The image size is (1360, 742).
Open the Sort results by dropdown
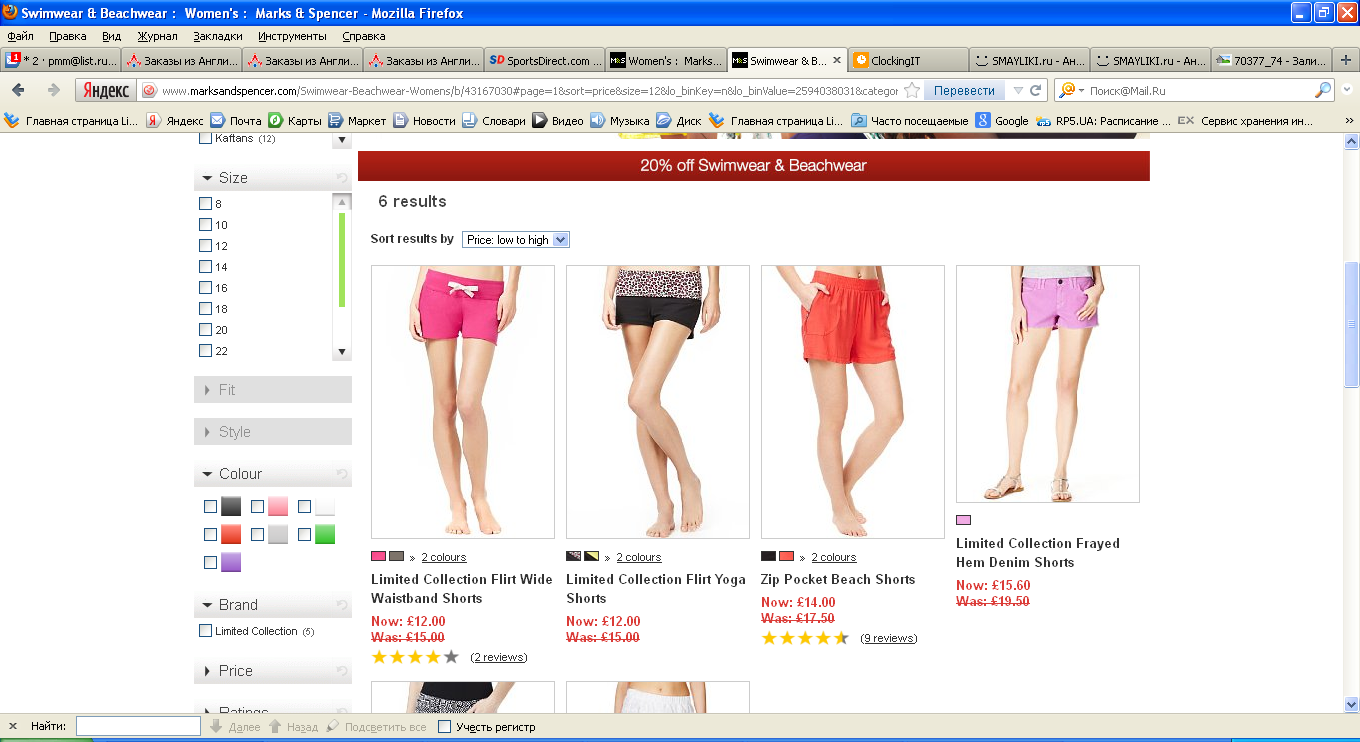515,240
